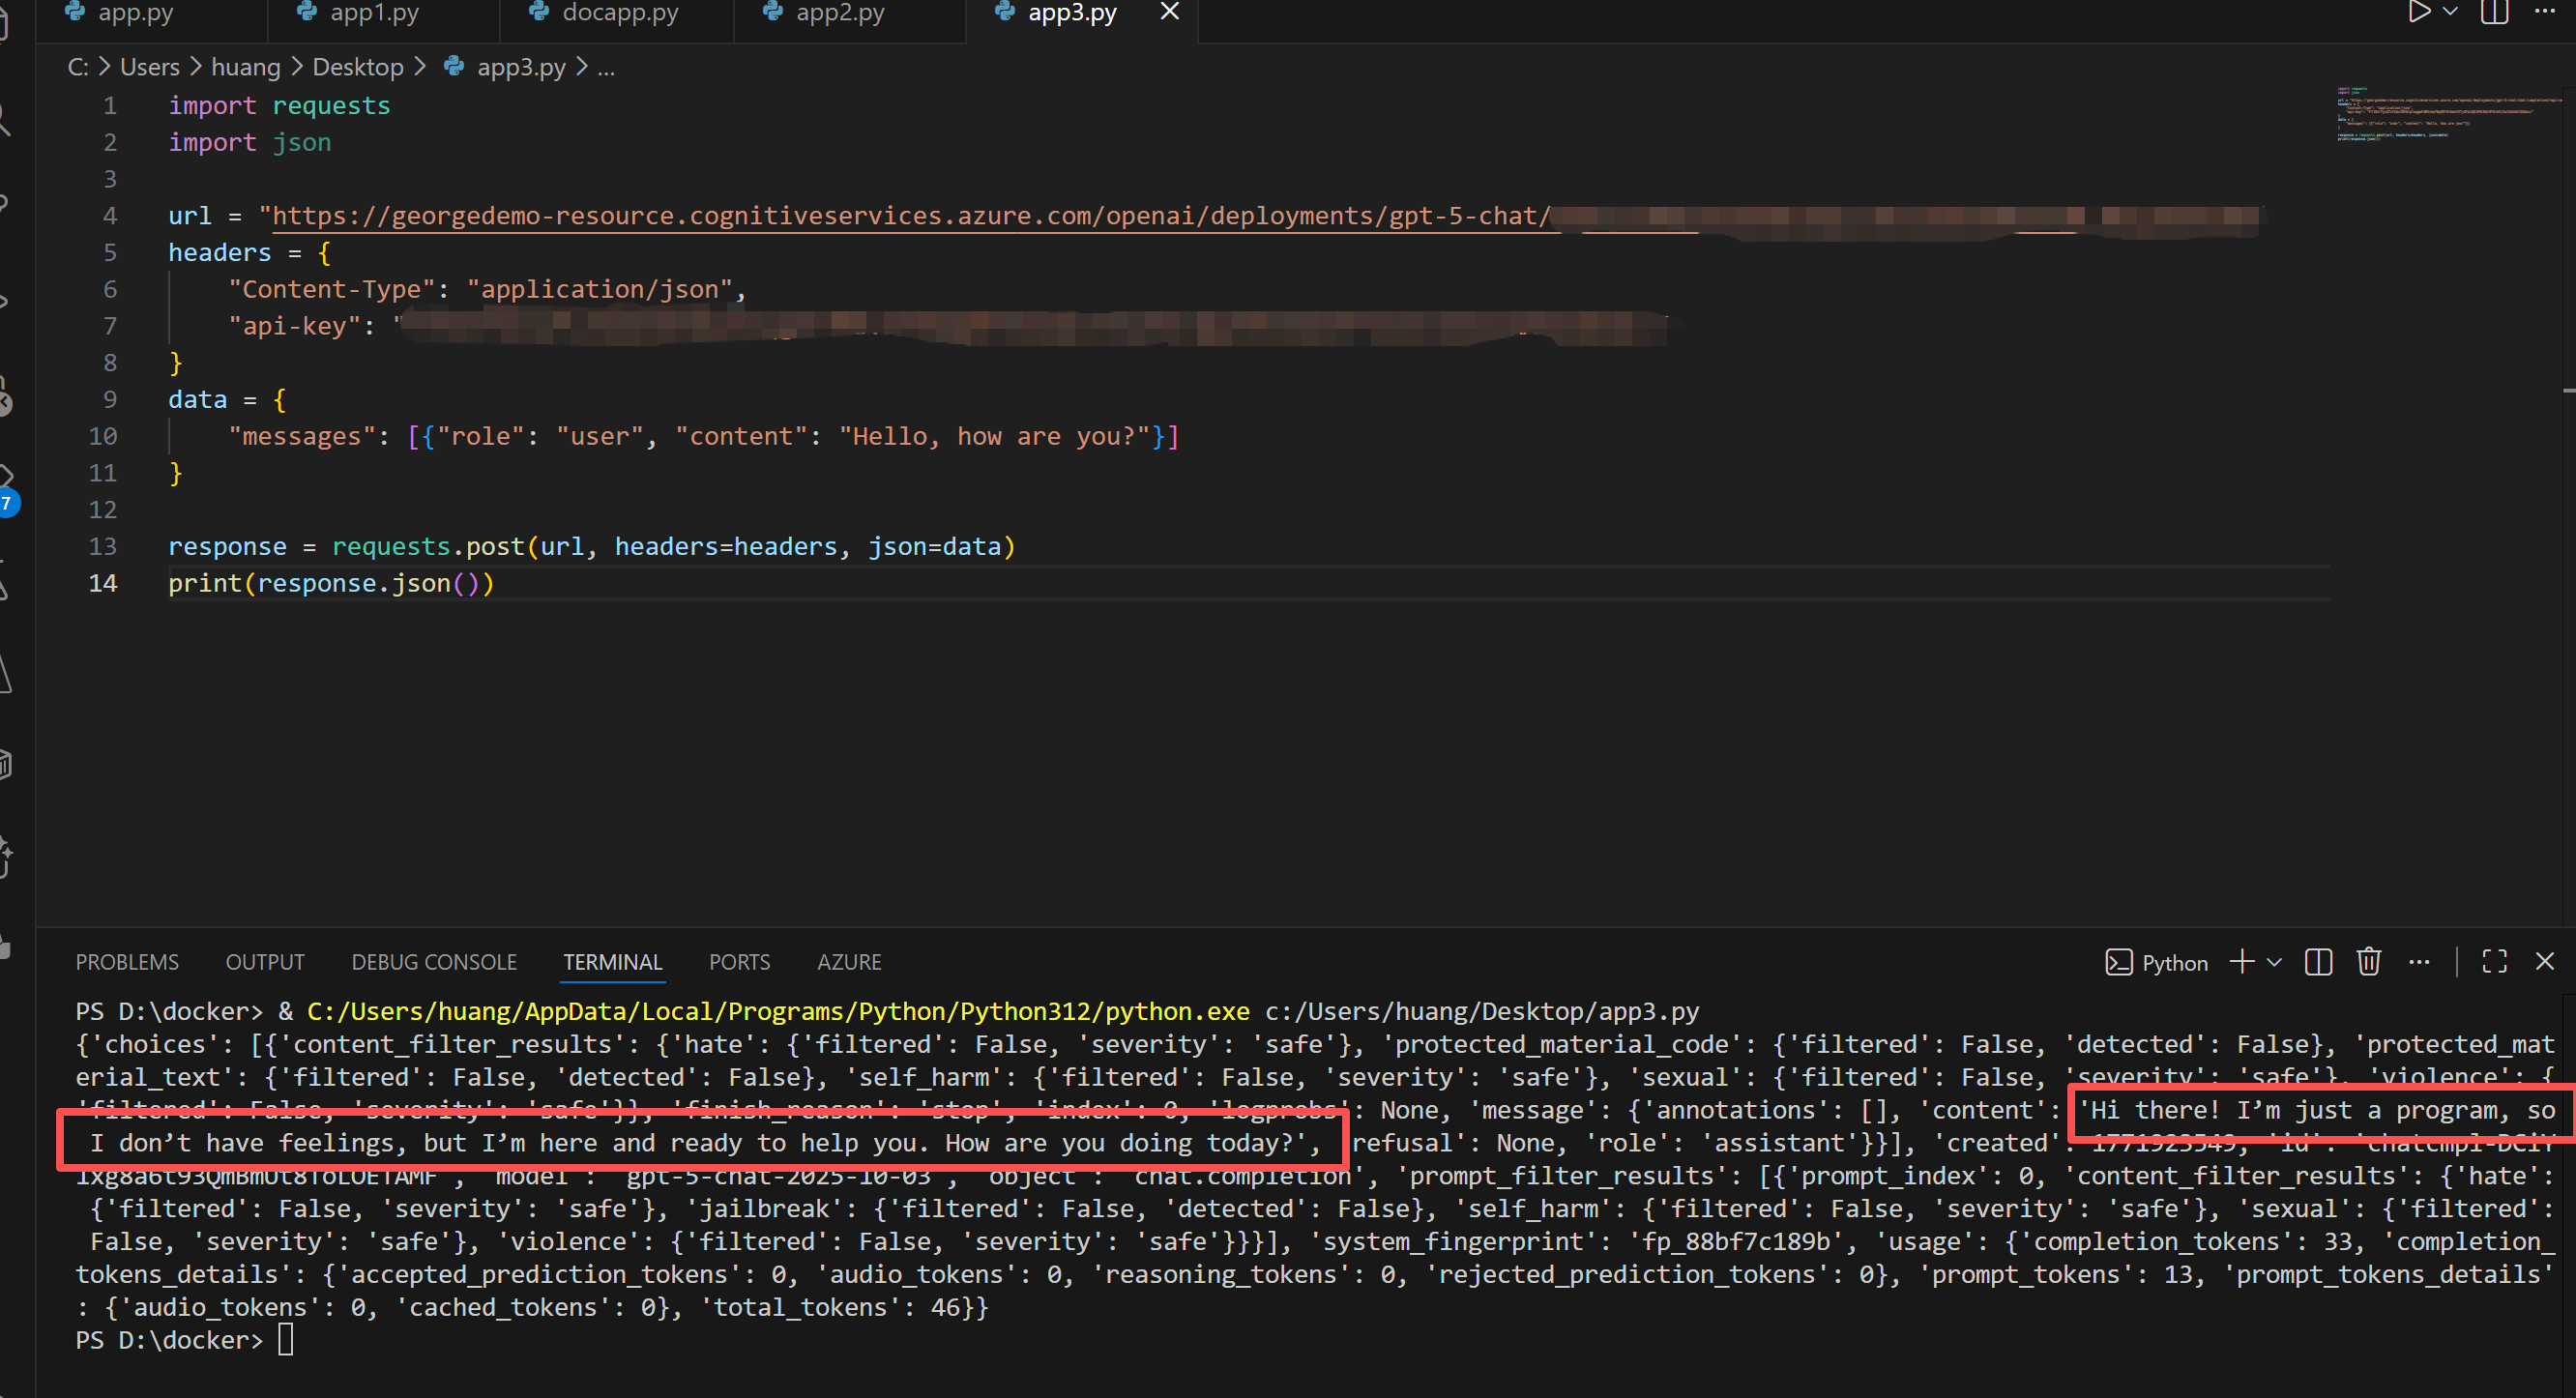The image size is (2576, 1398).
Task: Open the editor More Actions ellipsis
Action: (x=2545, y=12)
